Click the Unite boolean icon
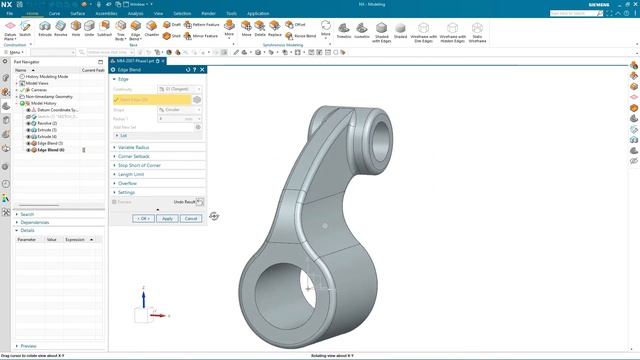 89,29
